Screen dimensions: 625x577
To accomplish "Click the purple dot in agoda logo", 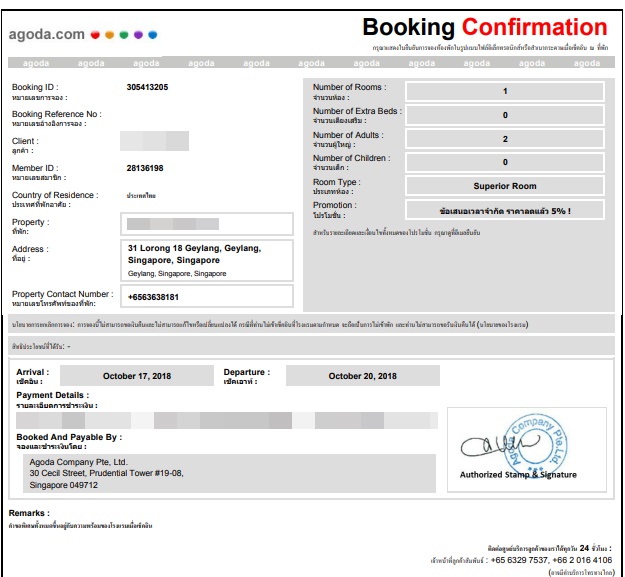I will coord(138,35).
